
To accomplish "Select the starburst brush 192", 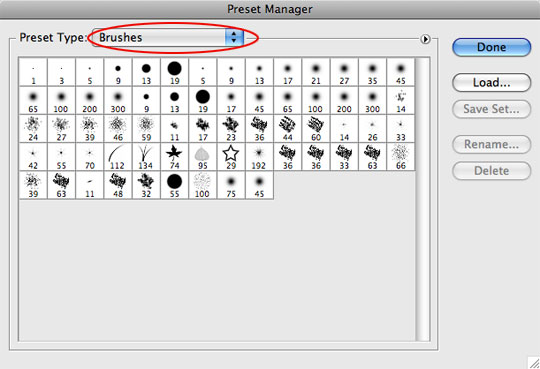I will (259, 157).
